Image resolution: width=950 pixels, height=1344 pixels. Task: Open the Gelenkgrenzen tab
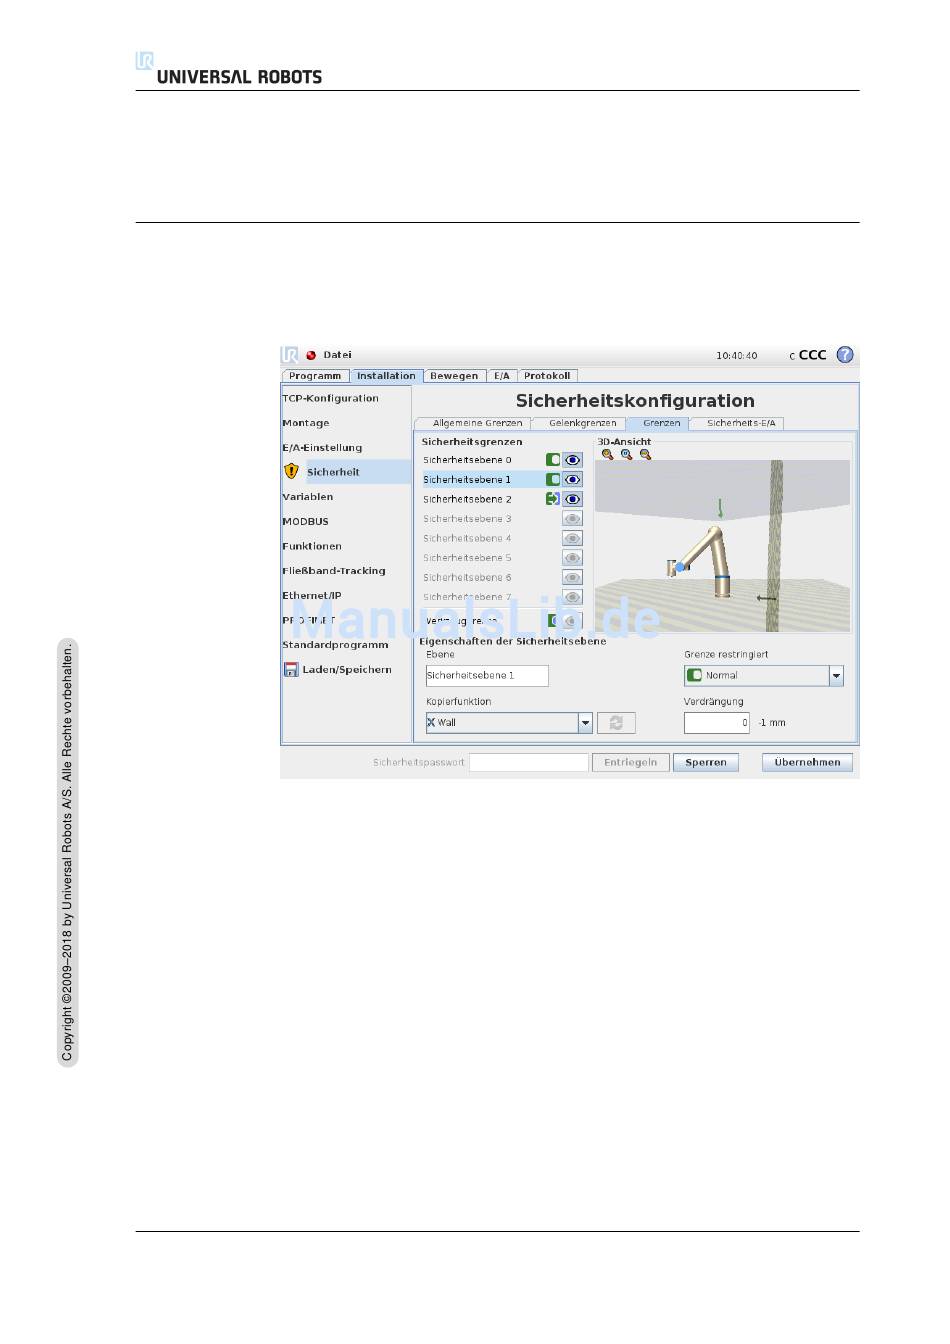click(582, 423)
